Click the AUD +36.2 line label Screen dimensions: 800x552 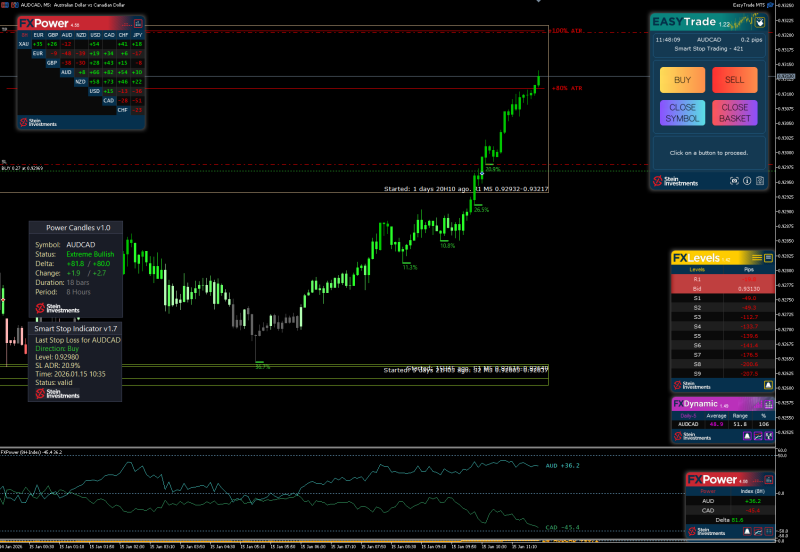[x=563, y=466]
